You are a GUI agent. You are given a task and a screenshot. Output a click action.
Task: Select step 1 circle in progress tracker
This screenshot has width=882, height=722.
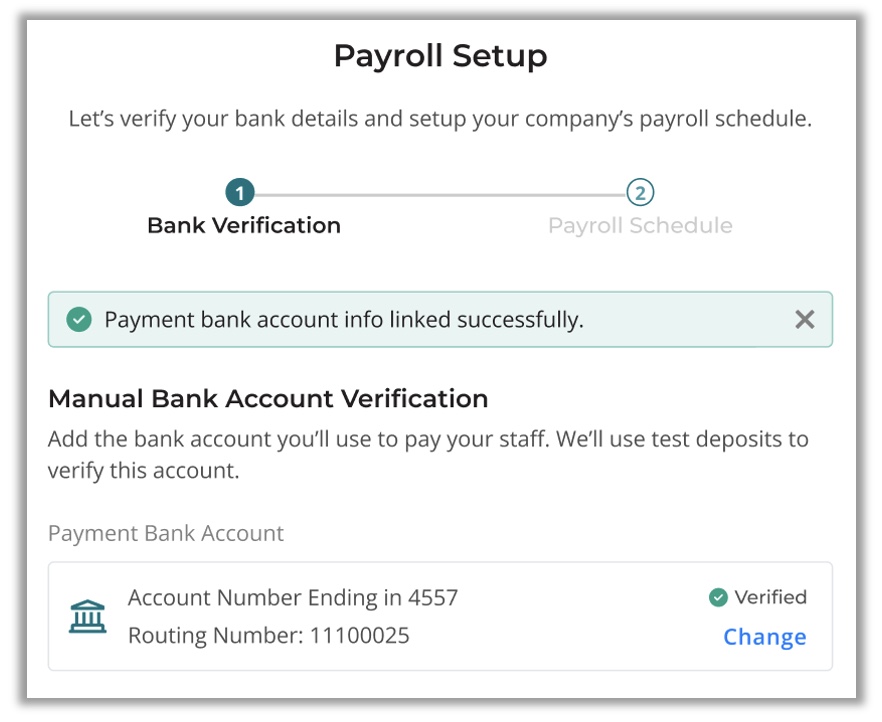point(240,192)
